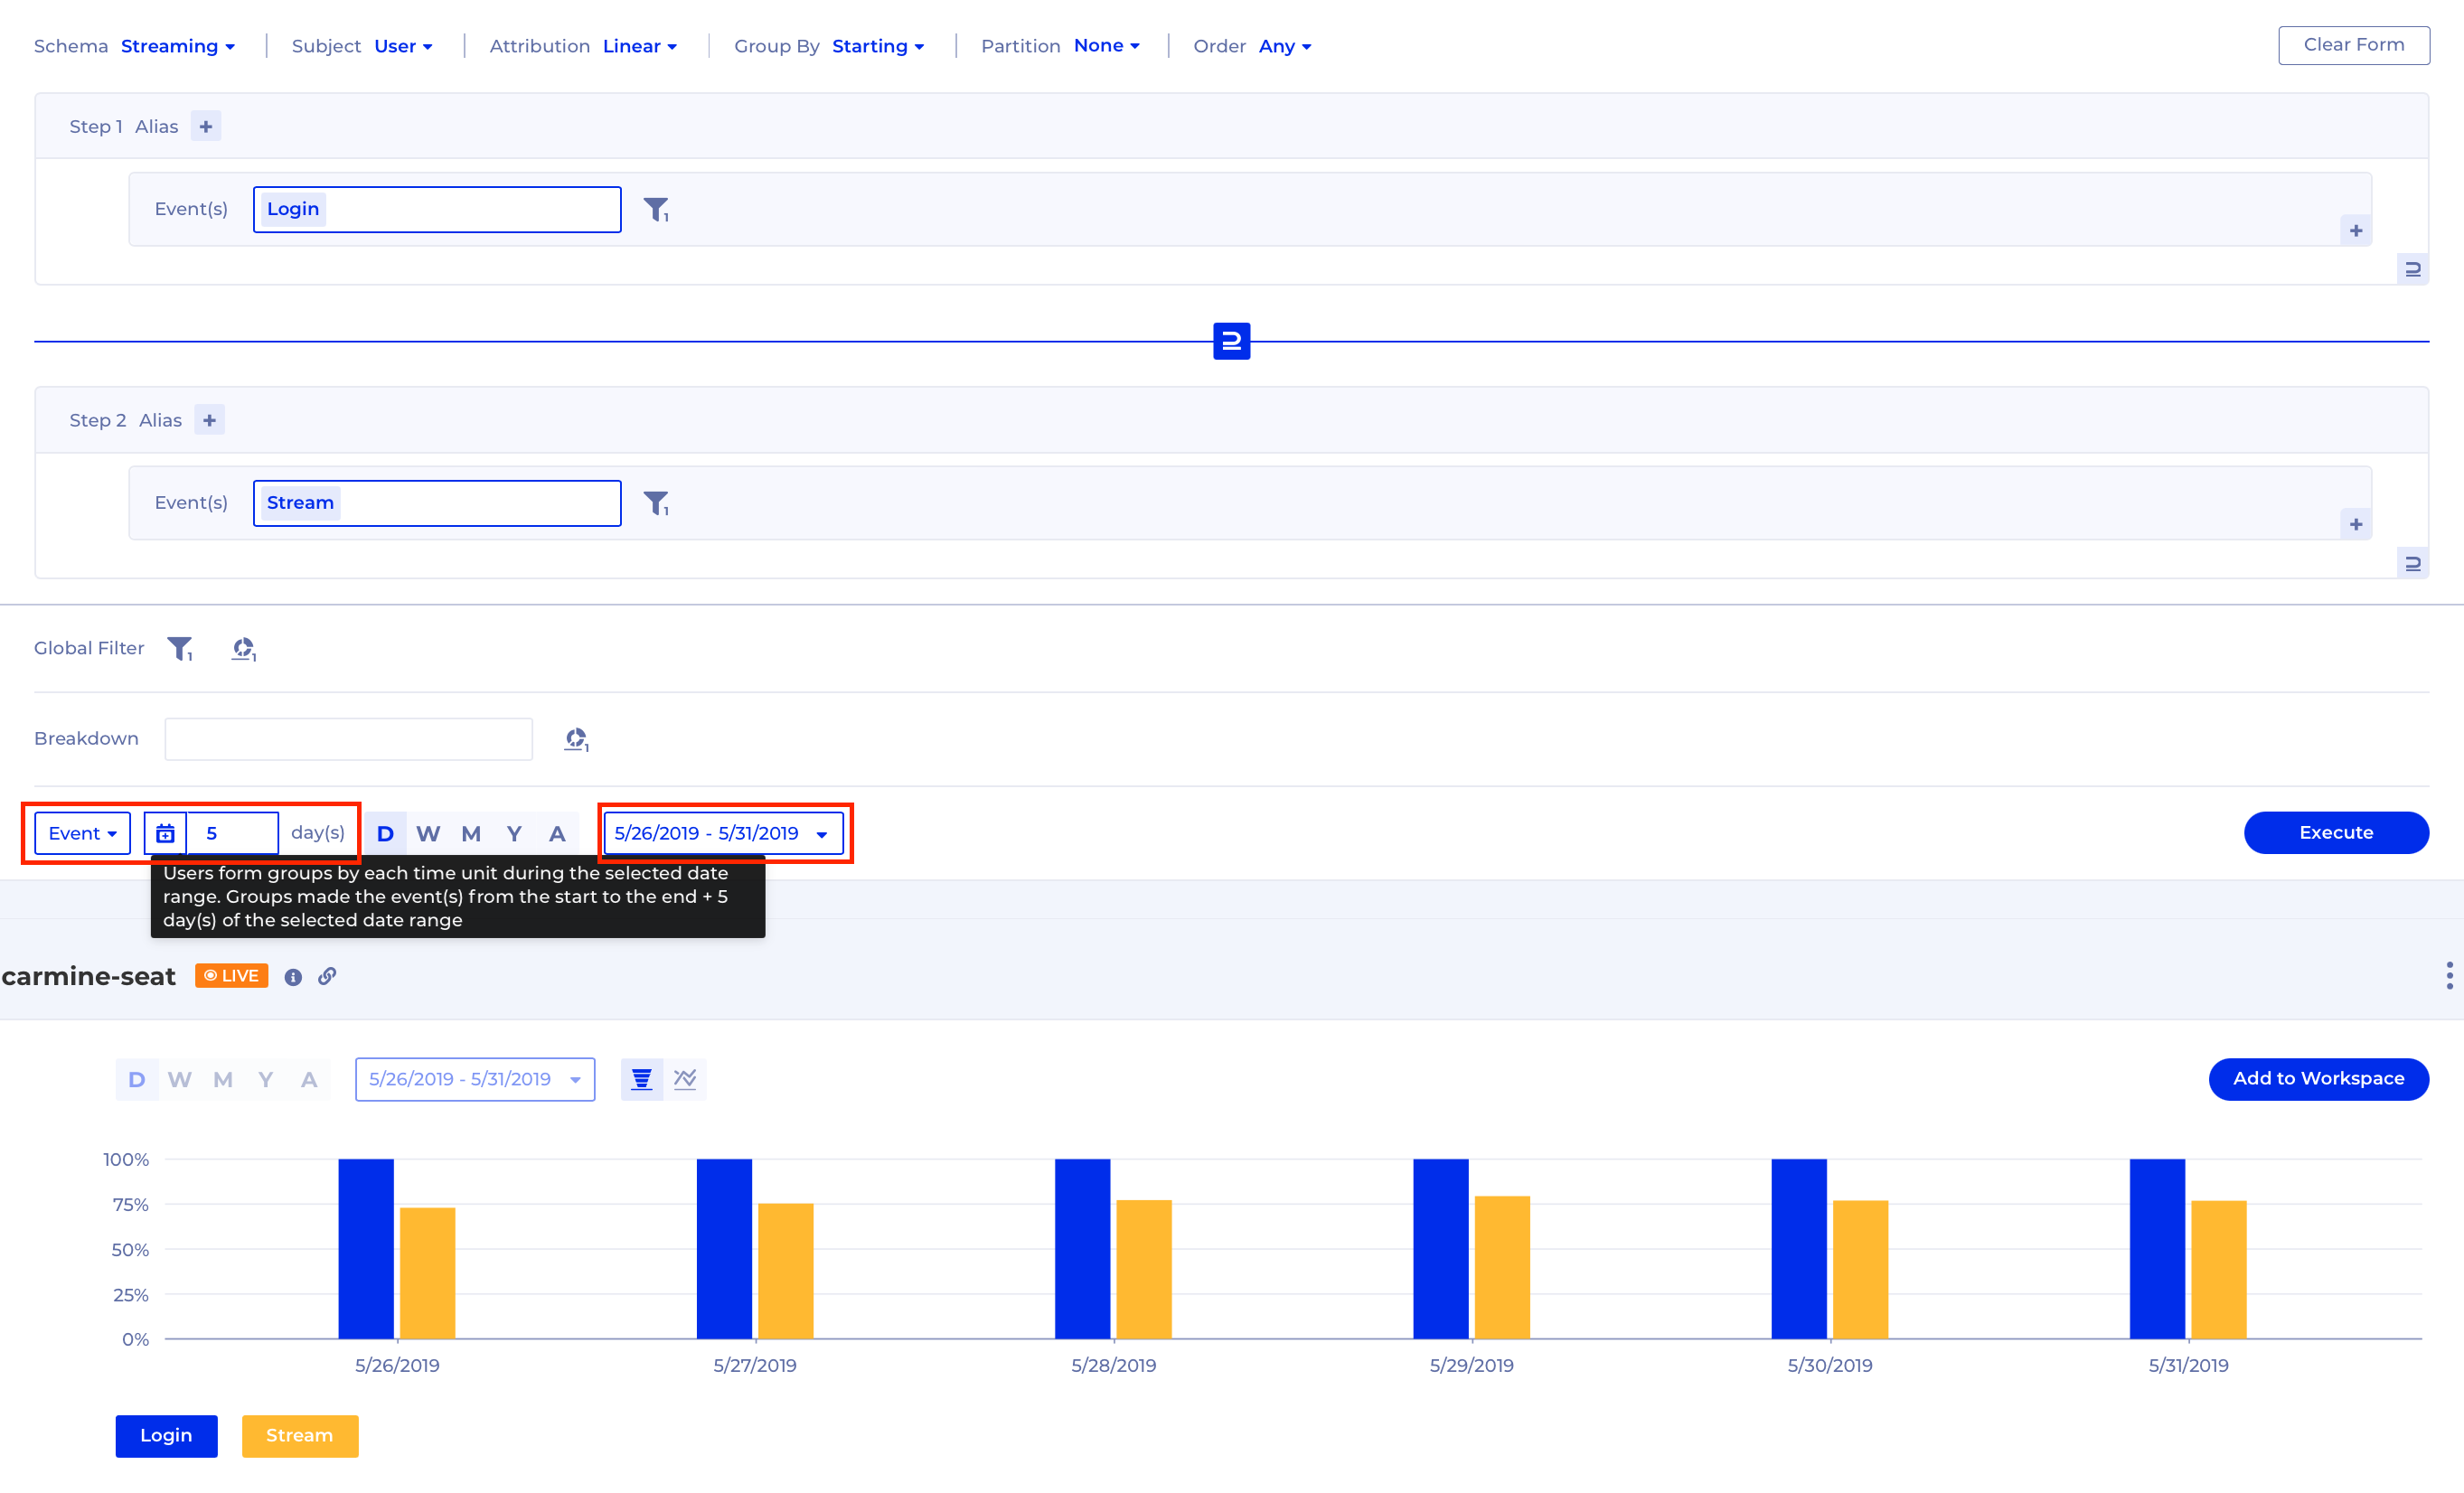Copy link icon next to carmine-seat title
The width and height of the screenshot is (2464, 1493).
point(327,976)
